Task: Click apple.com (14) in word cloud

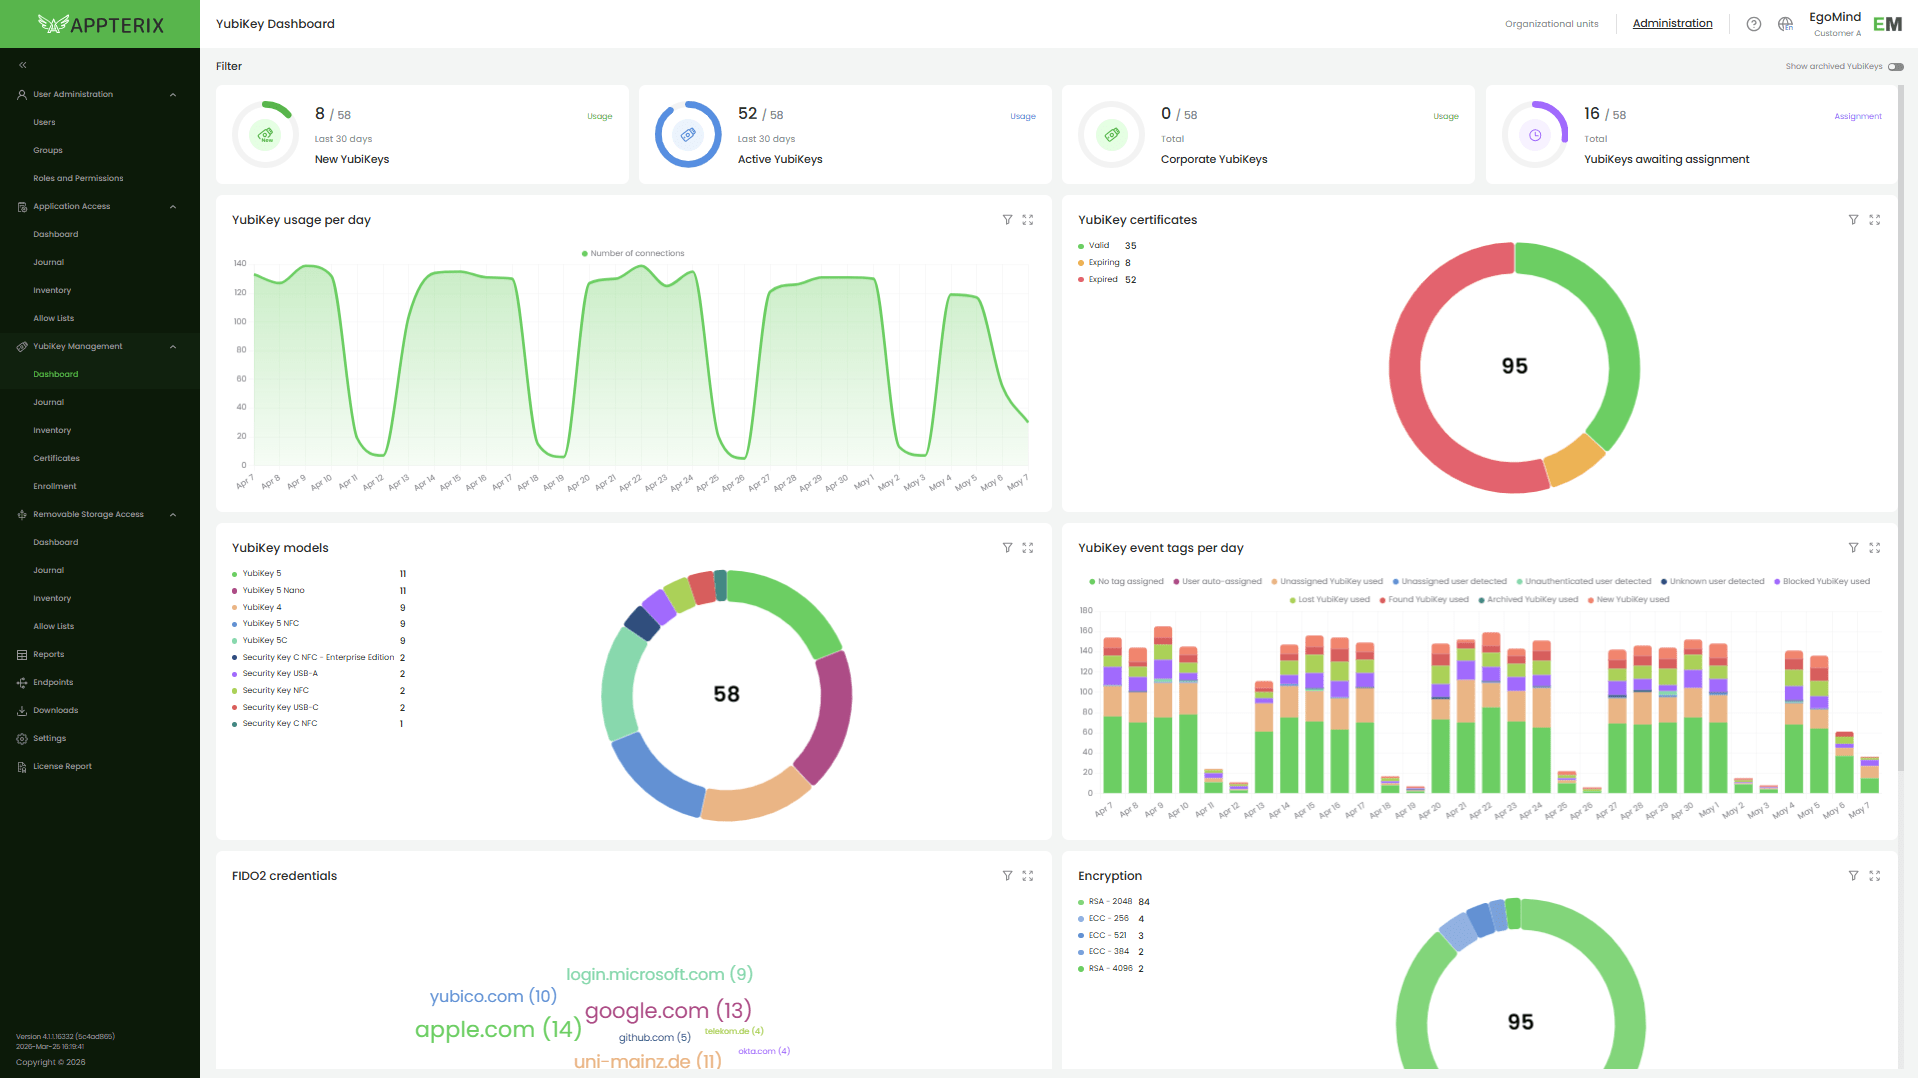Action: point(498,1030)
